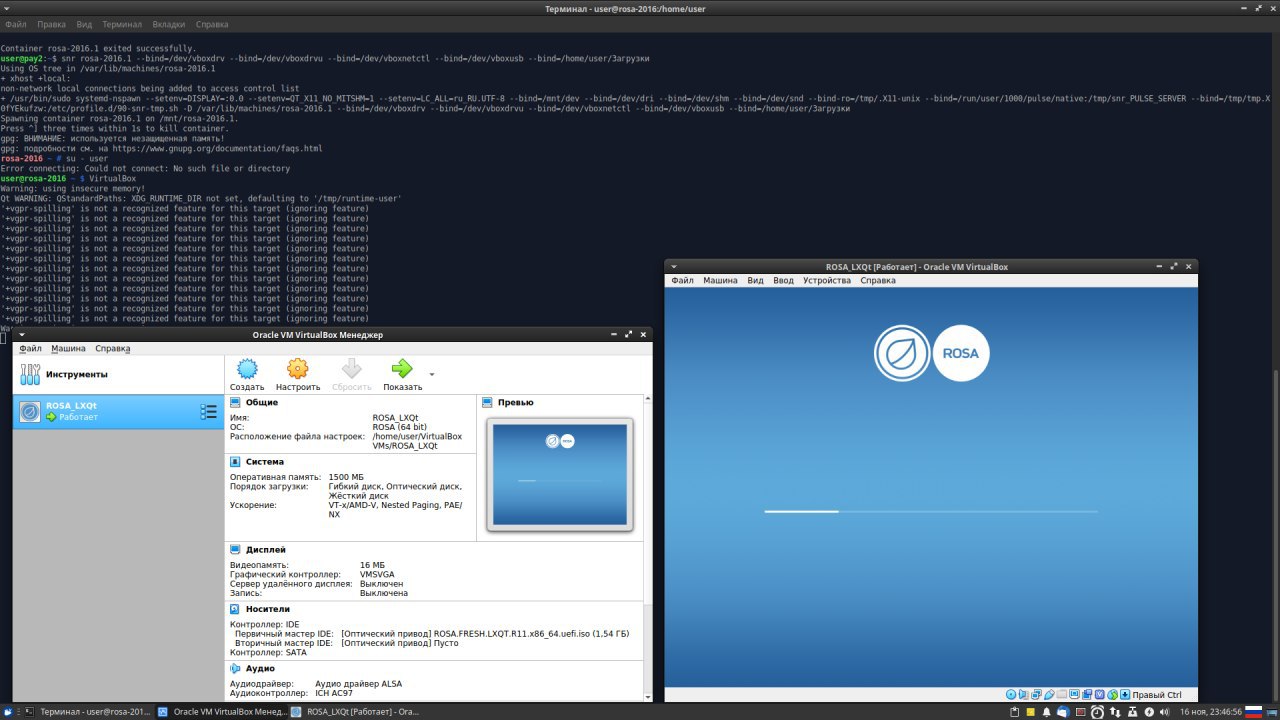
Task: Open Справка menu in ROSA_LXQt VM window
Action: coord(878,281)
